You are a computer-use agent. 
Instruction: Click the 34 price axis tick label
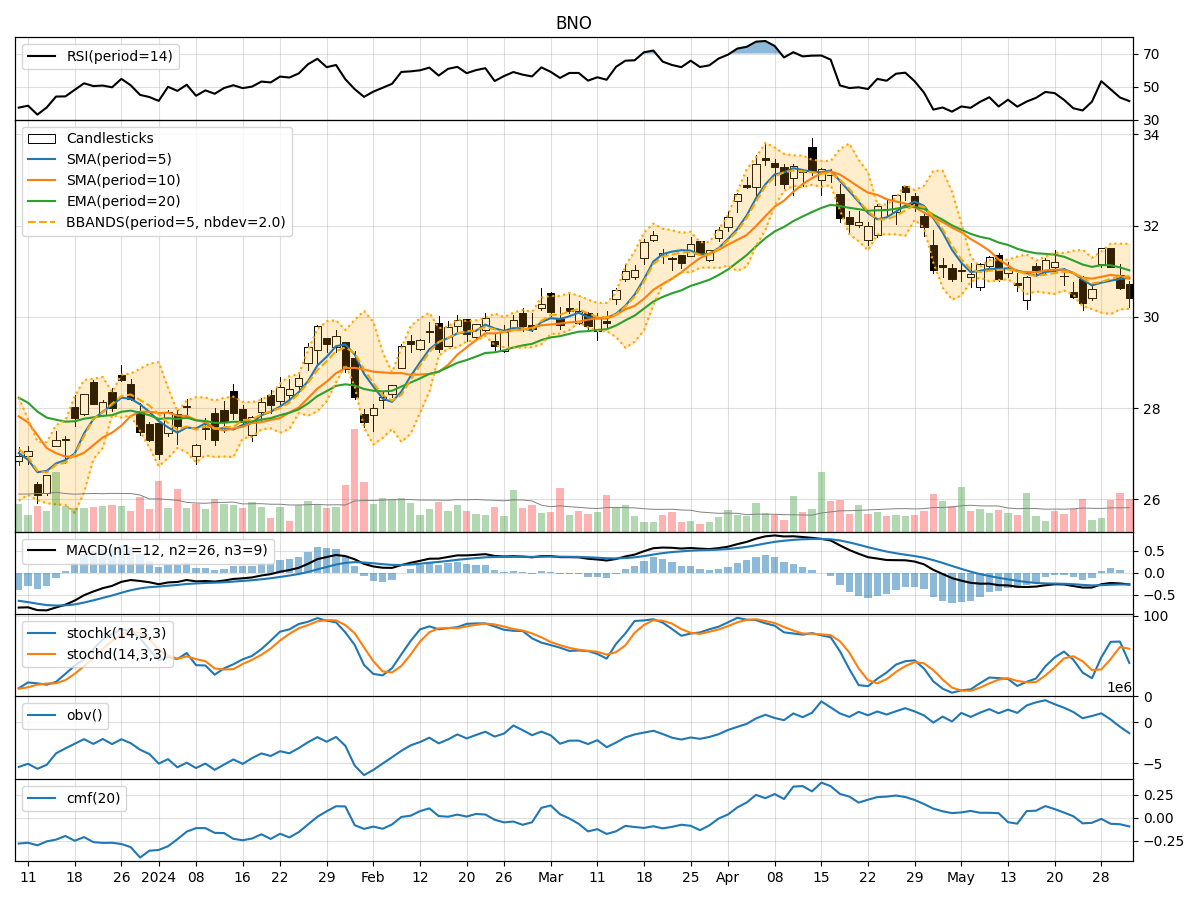(1152, 135)
